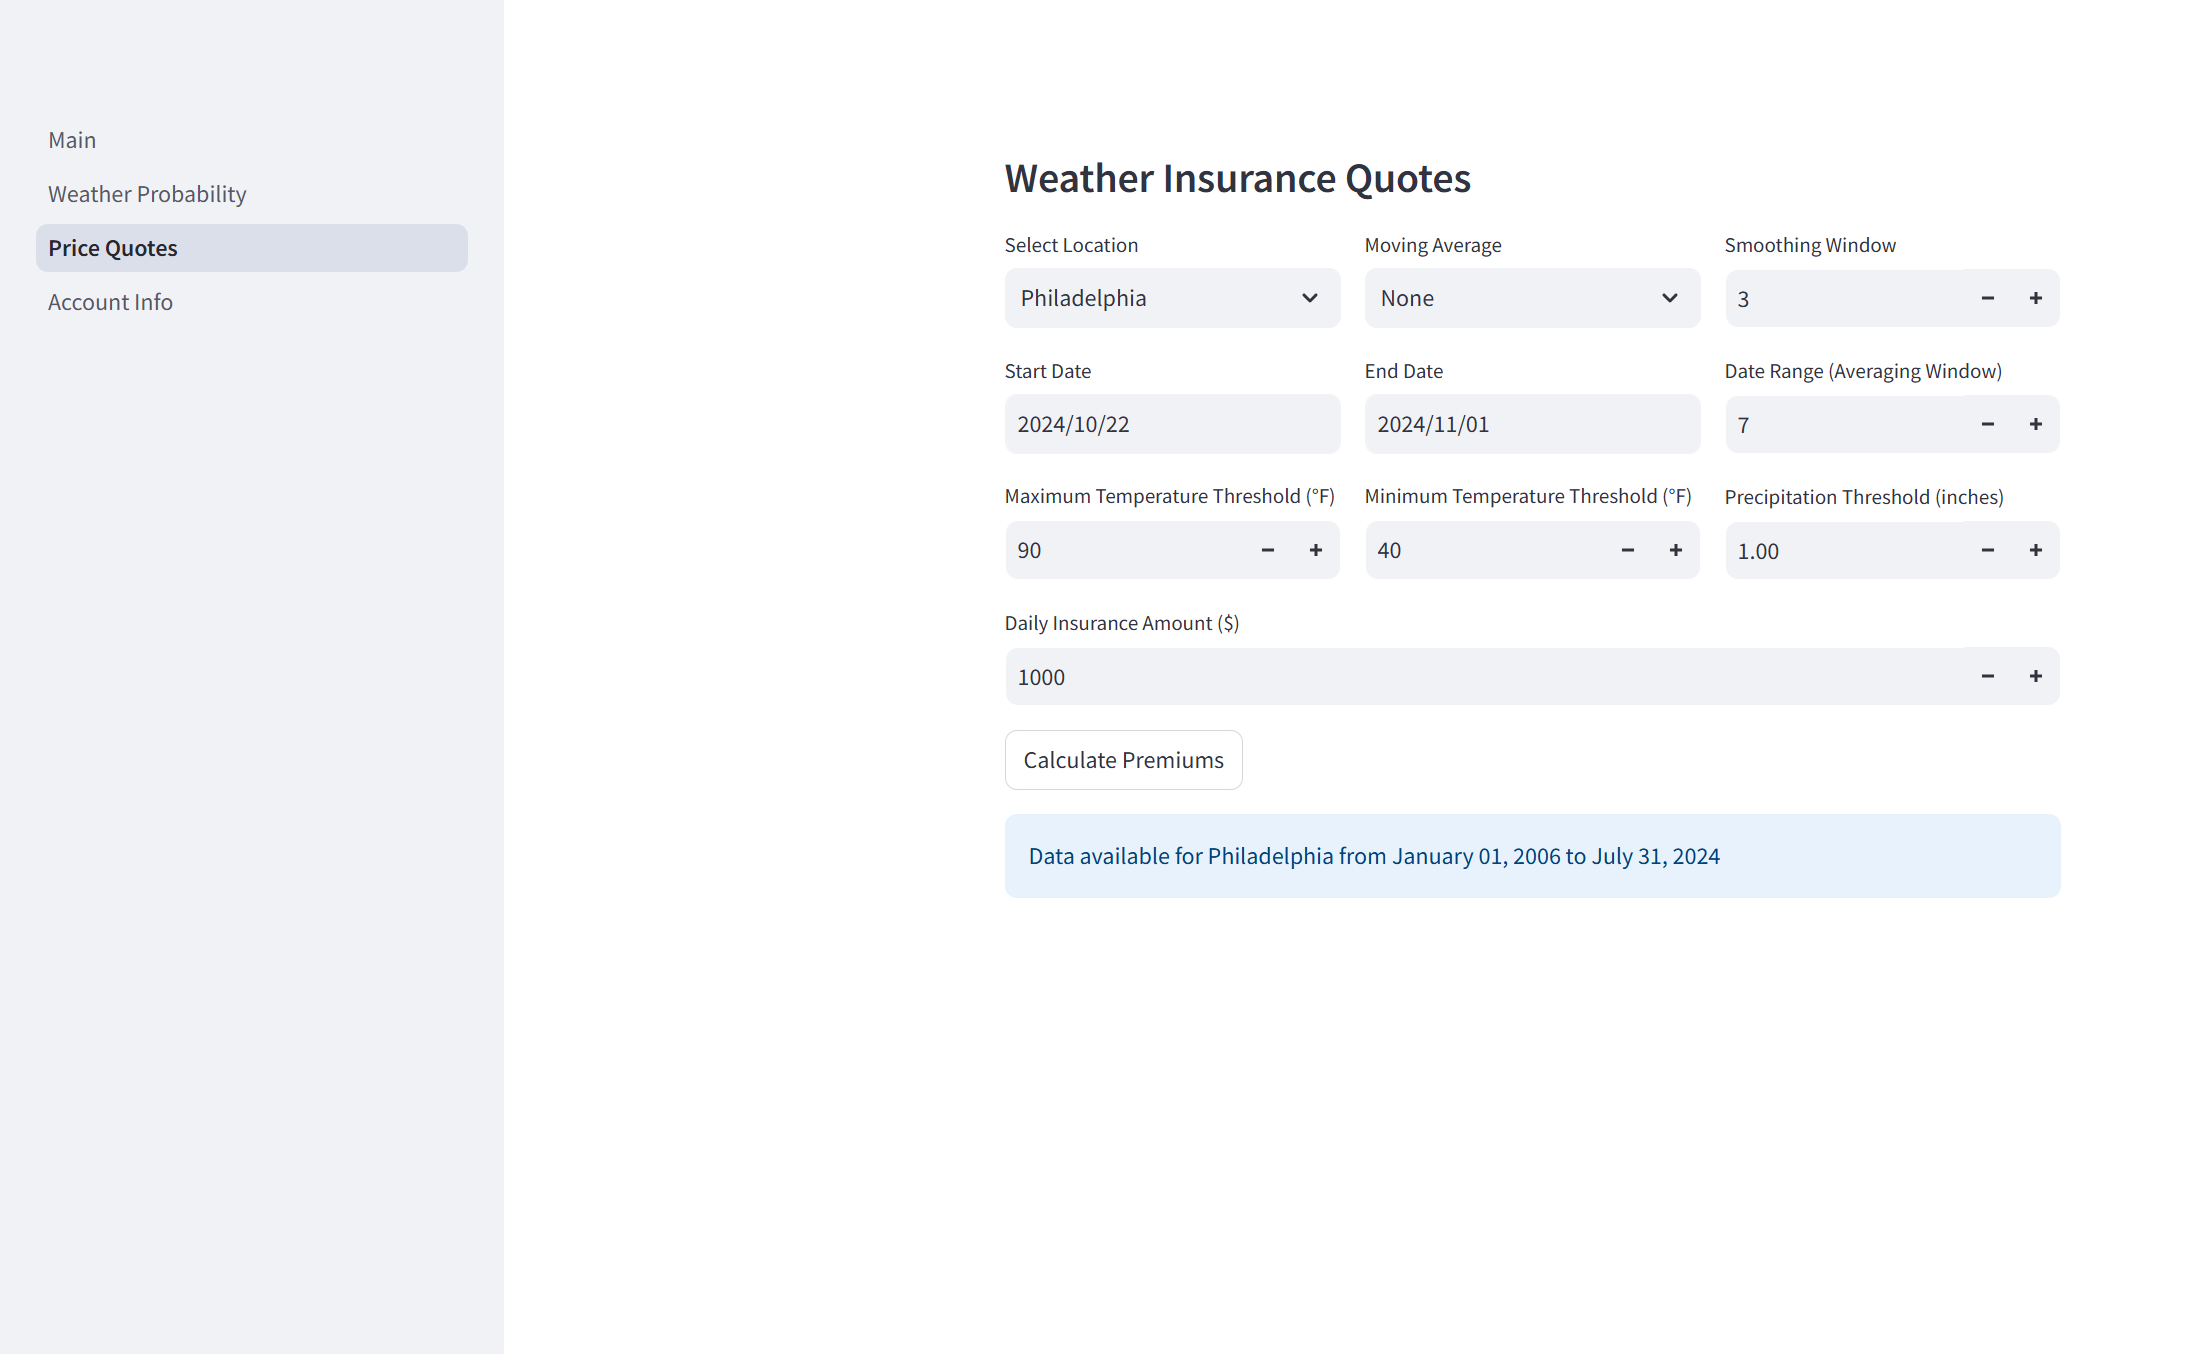Expand the Moving Average dropdown
2200x1354 pixels.
(x=1531, y=298)
